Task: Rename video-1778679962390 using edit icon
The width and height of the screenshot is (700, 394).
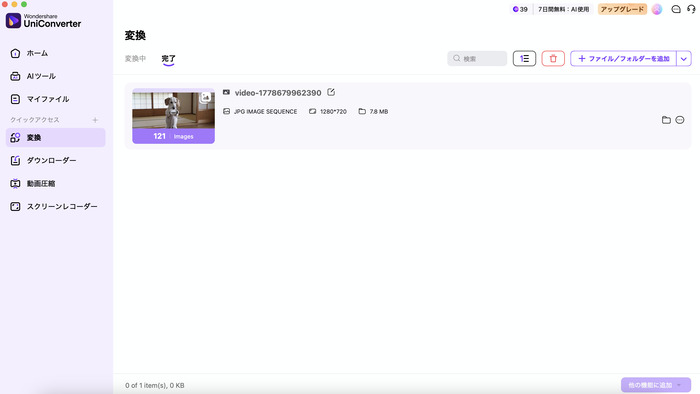Action: click(331, 92)
